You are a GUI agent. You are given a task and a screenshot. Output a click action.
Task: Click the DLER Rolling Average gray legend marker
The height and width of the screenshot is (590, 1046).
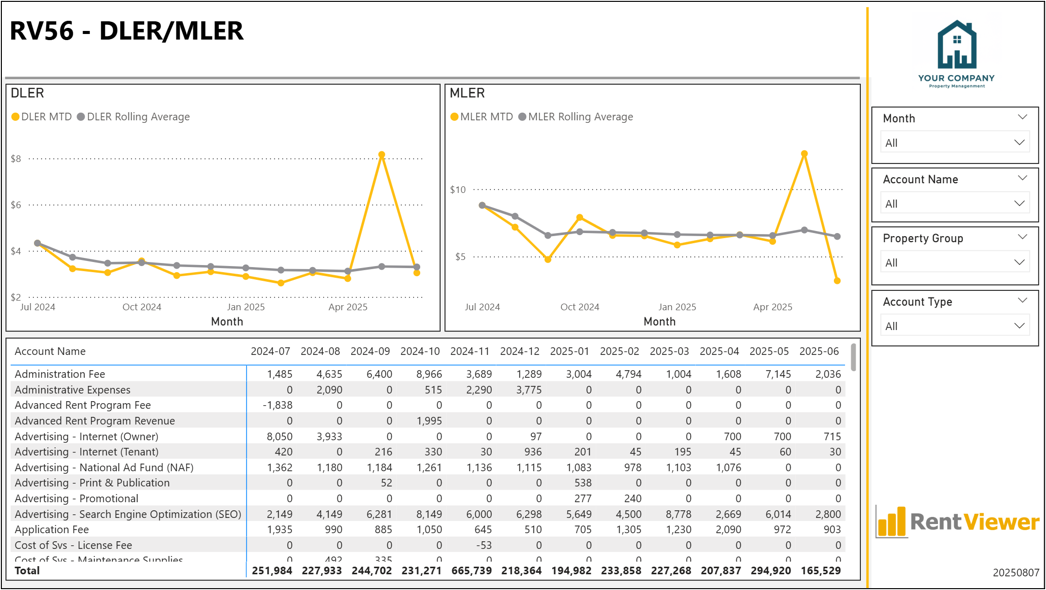[81, 117]
